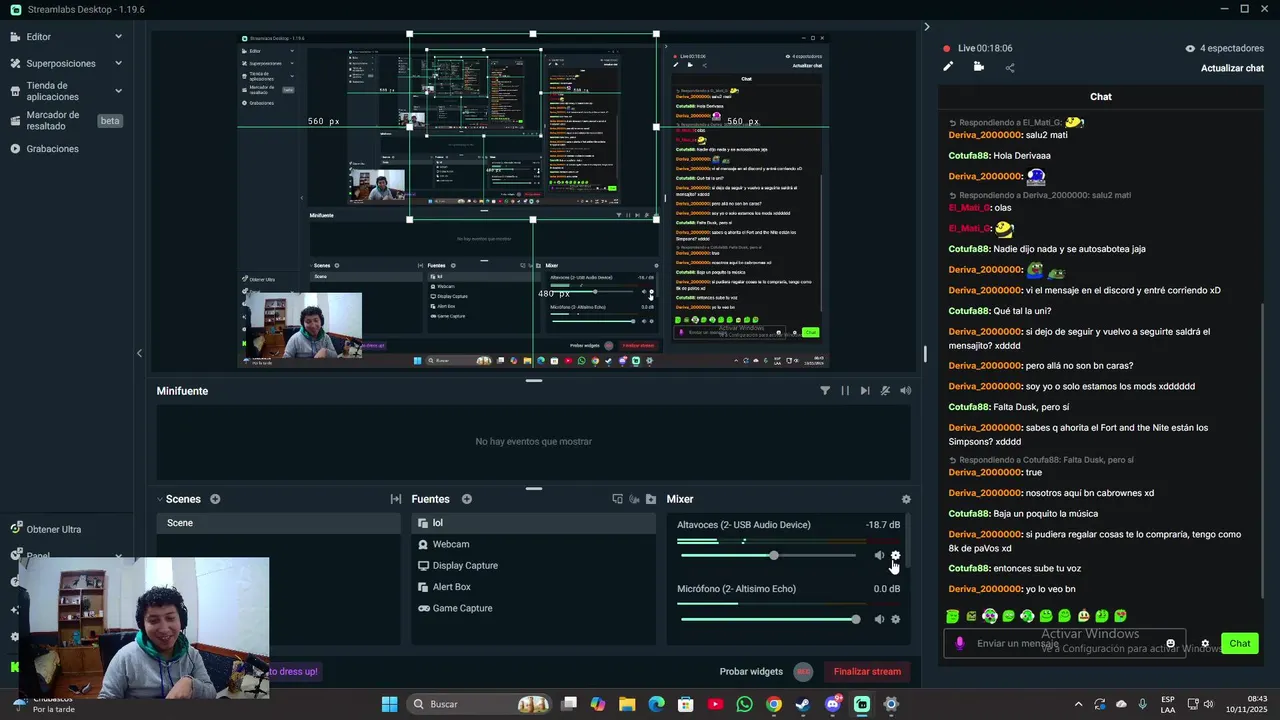1280x720 pixels.
Task: Open the Windows Start menu
Action: pyautogui.click(x=389, y=704)
